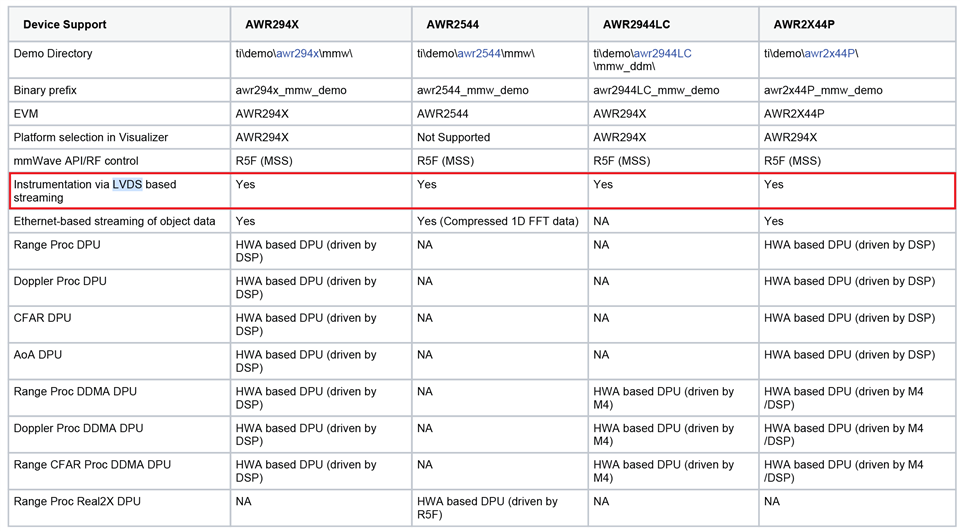960x531 pixels.
Task: Select the CFAR DPU row label
Action: tap(120, 324)
